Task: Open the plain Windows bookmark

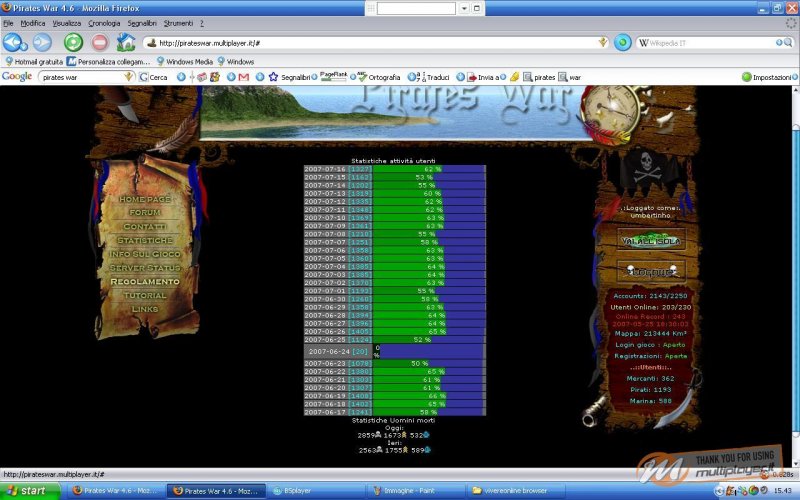Action: tap(236, 61)
